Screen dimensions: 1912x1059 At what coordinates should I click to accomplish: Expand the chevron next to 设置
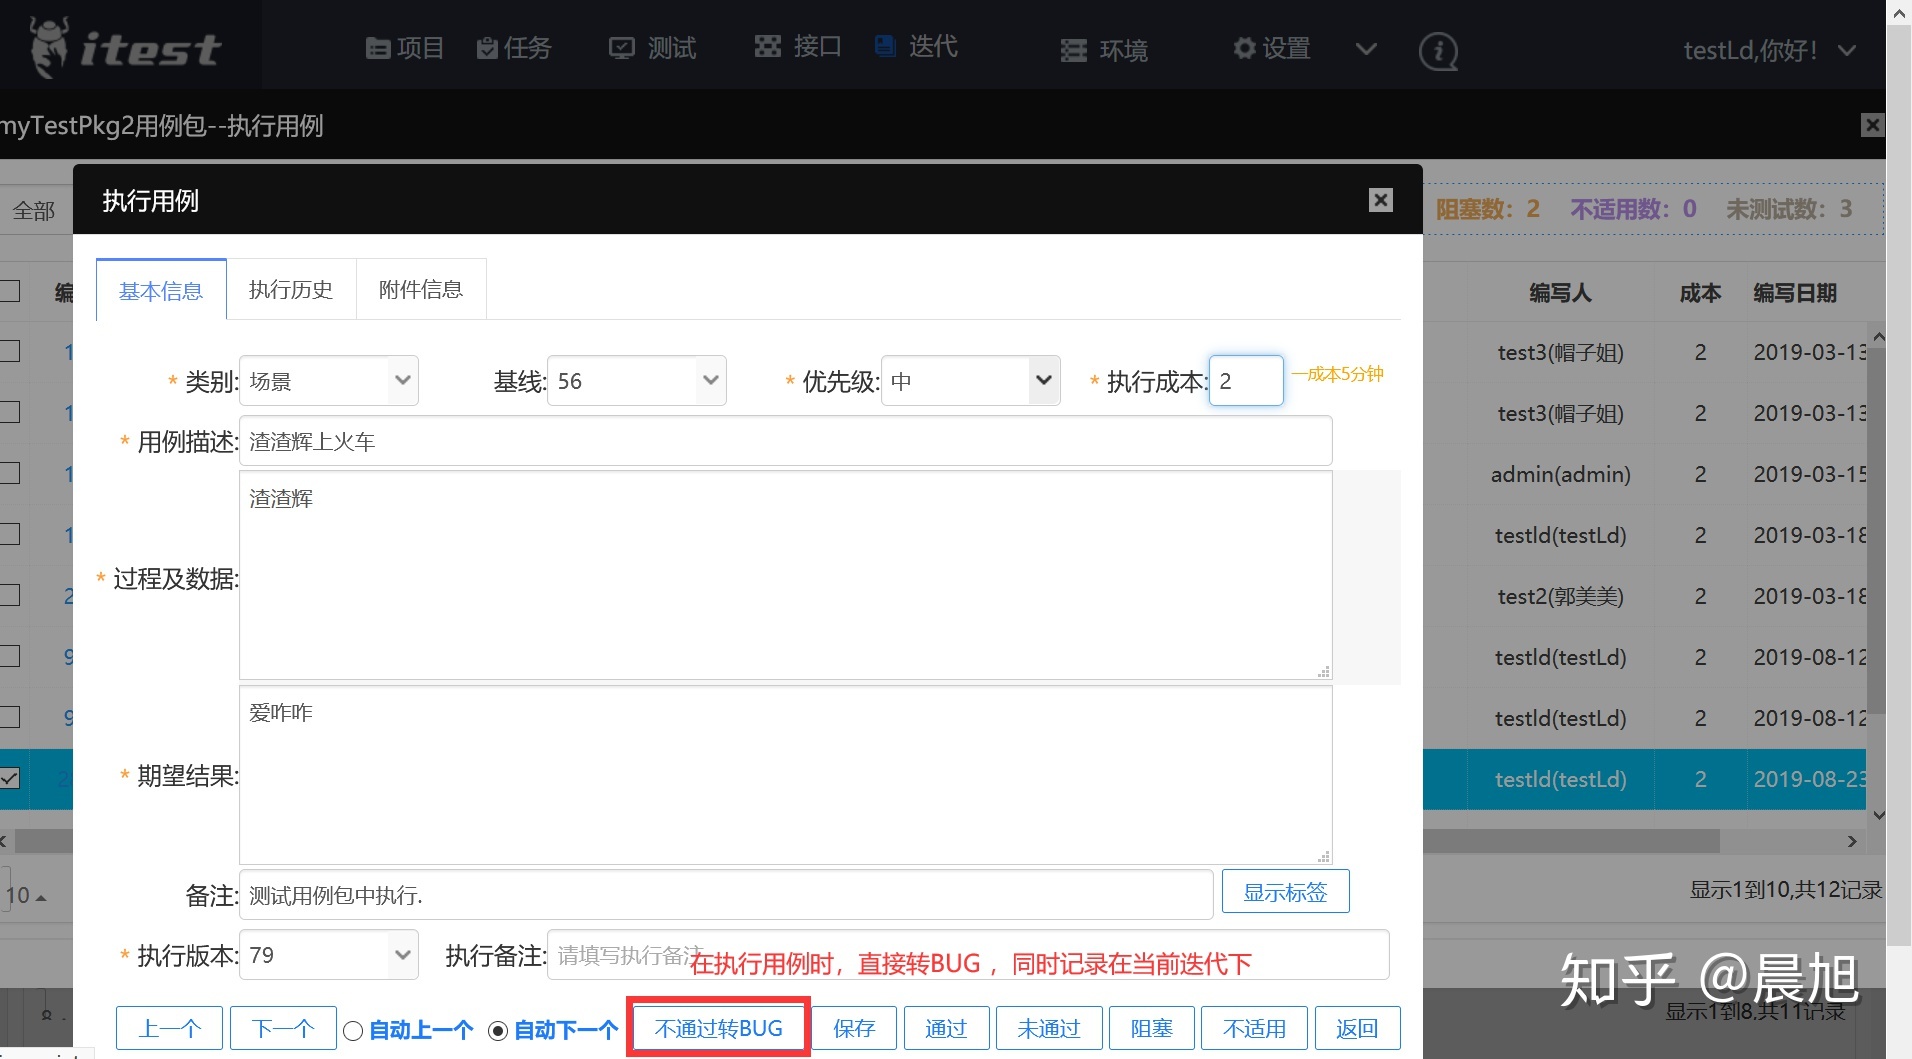(x=1366, y=48)
